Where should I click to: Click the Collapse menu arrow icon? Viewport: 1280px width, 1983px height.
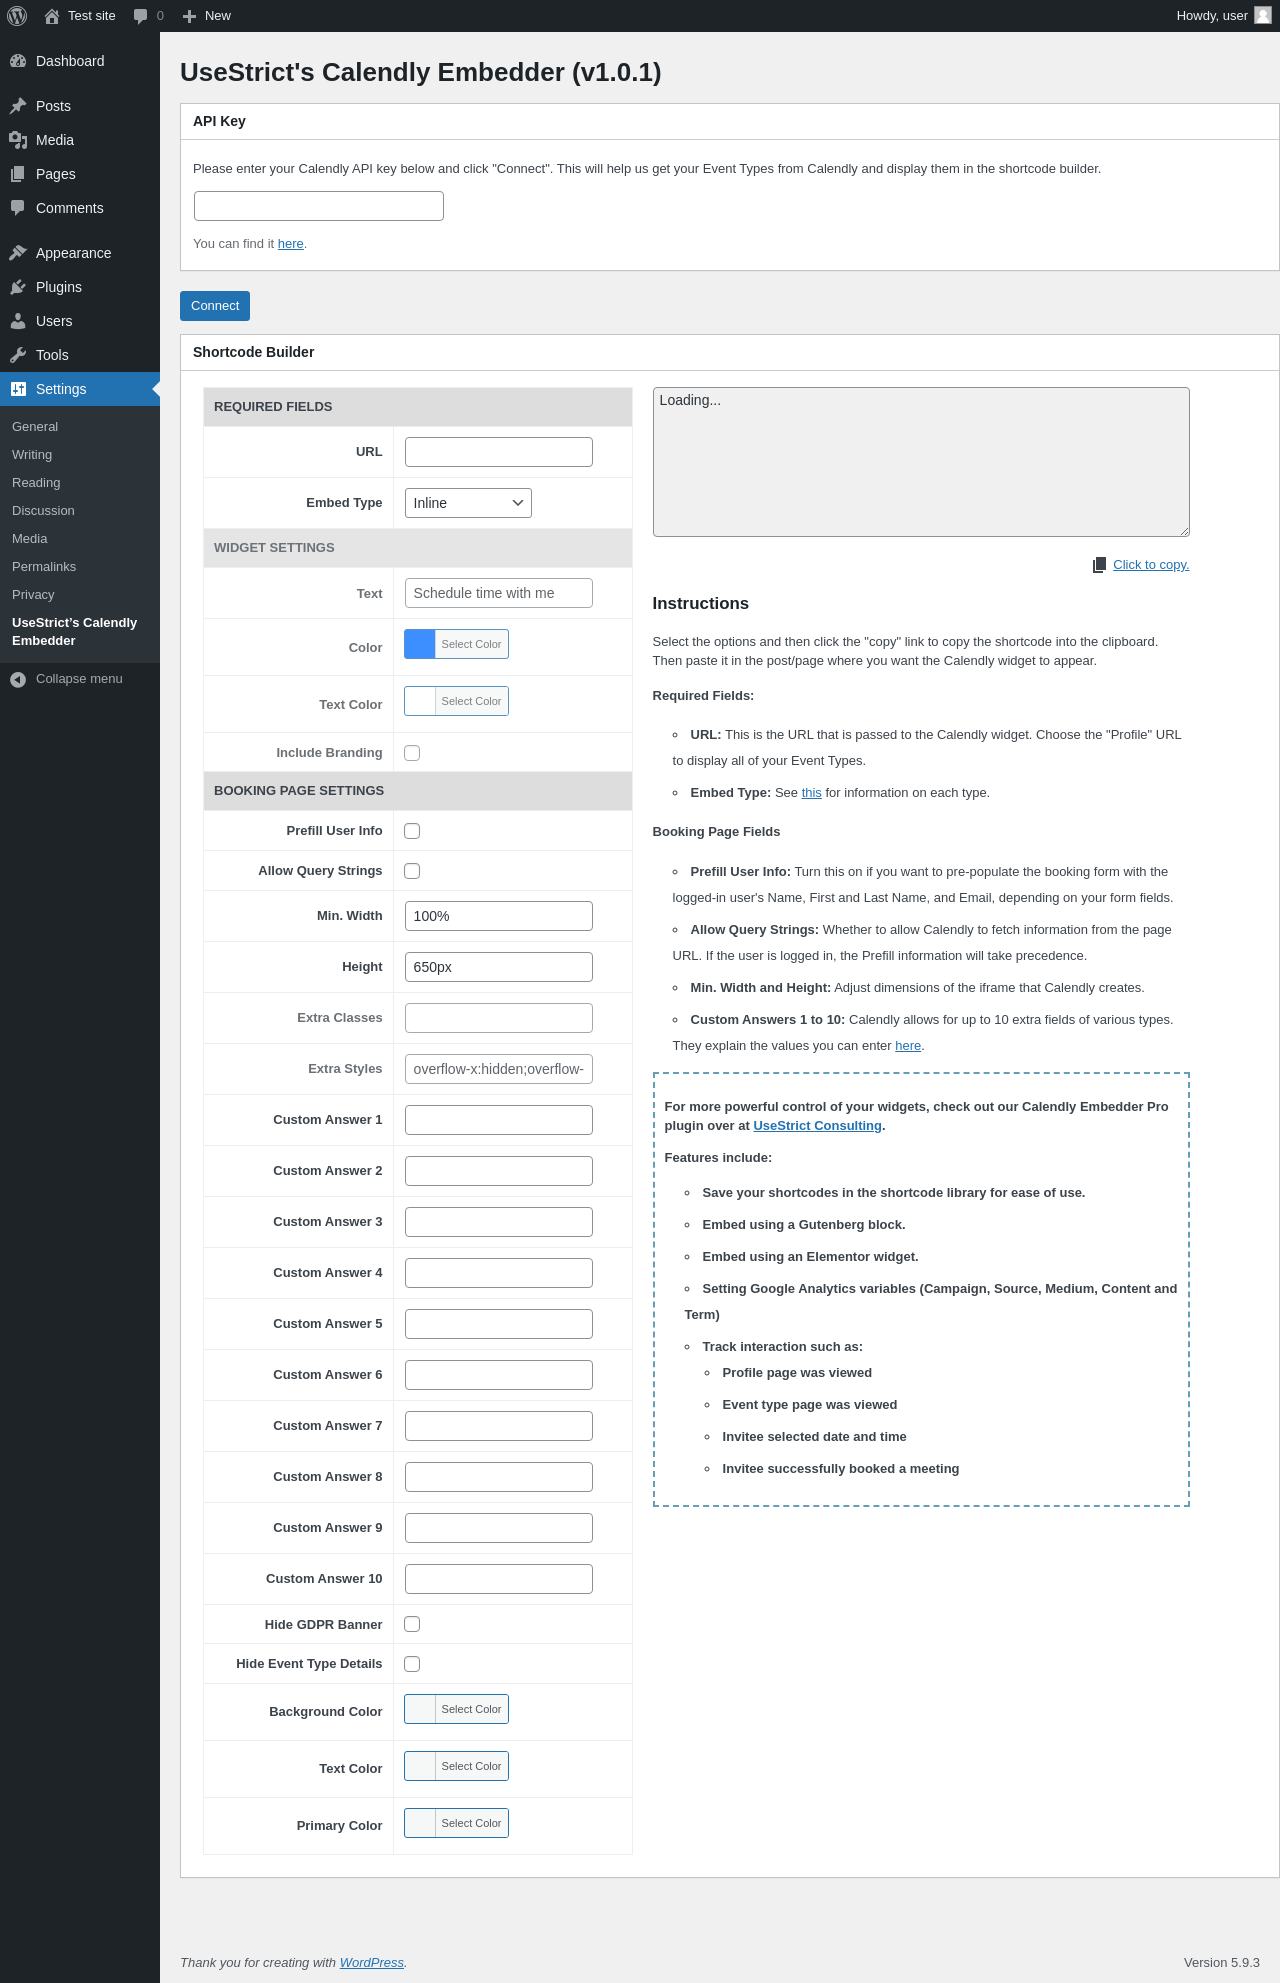18,679
